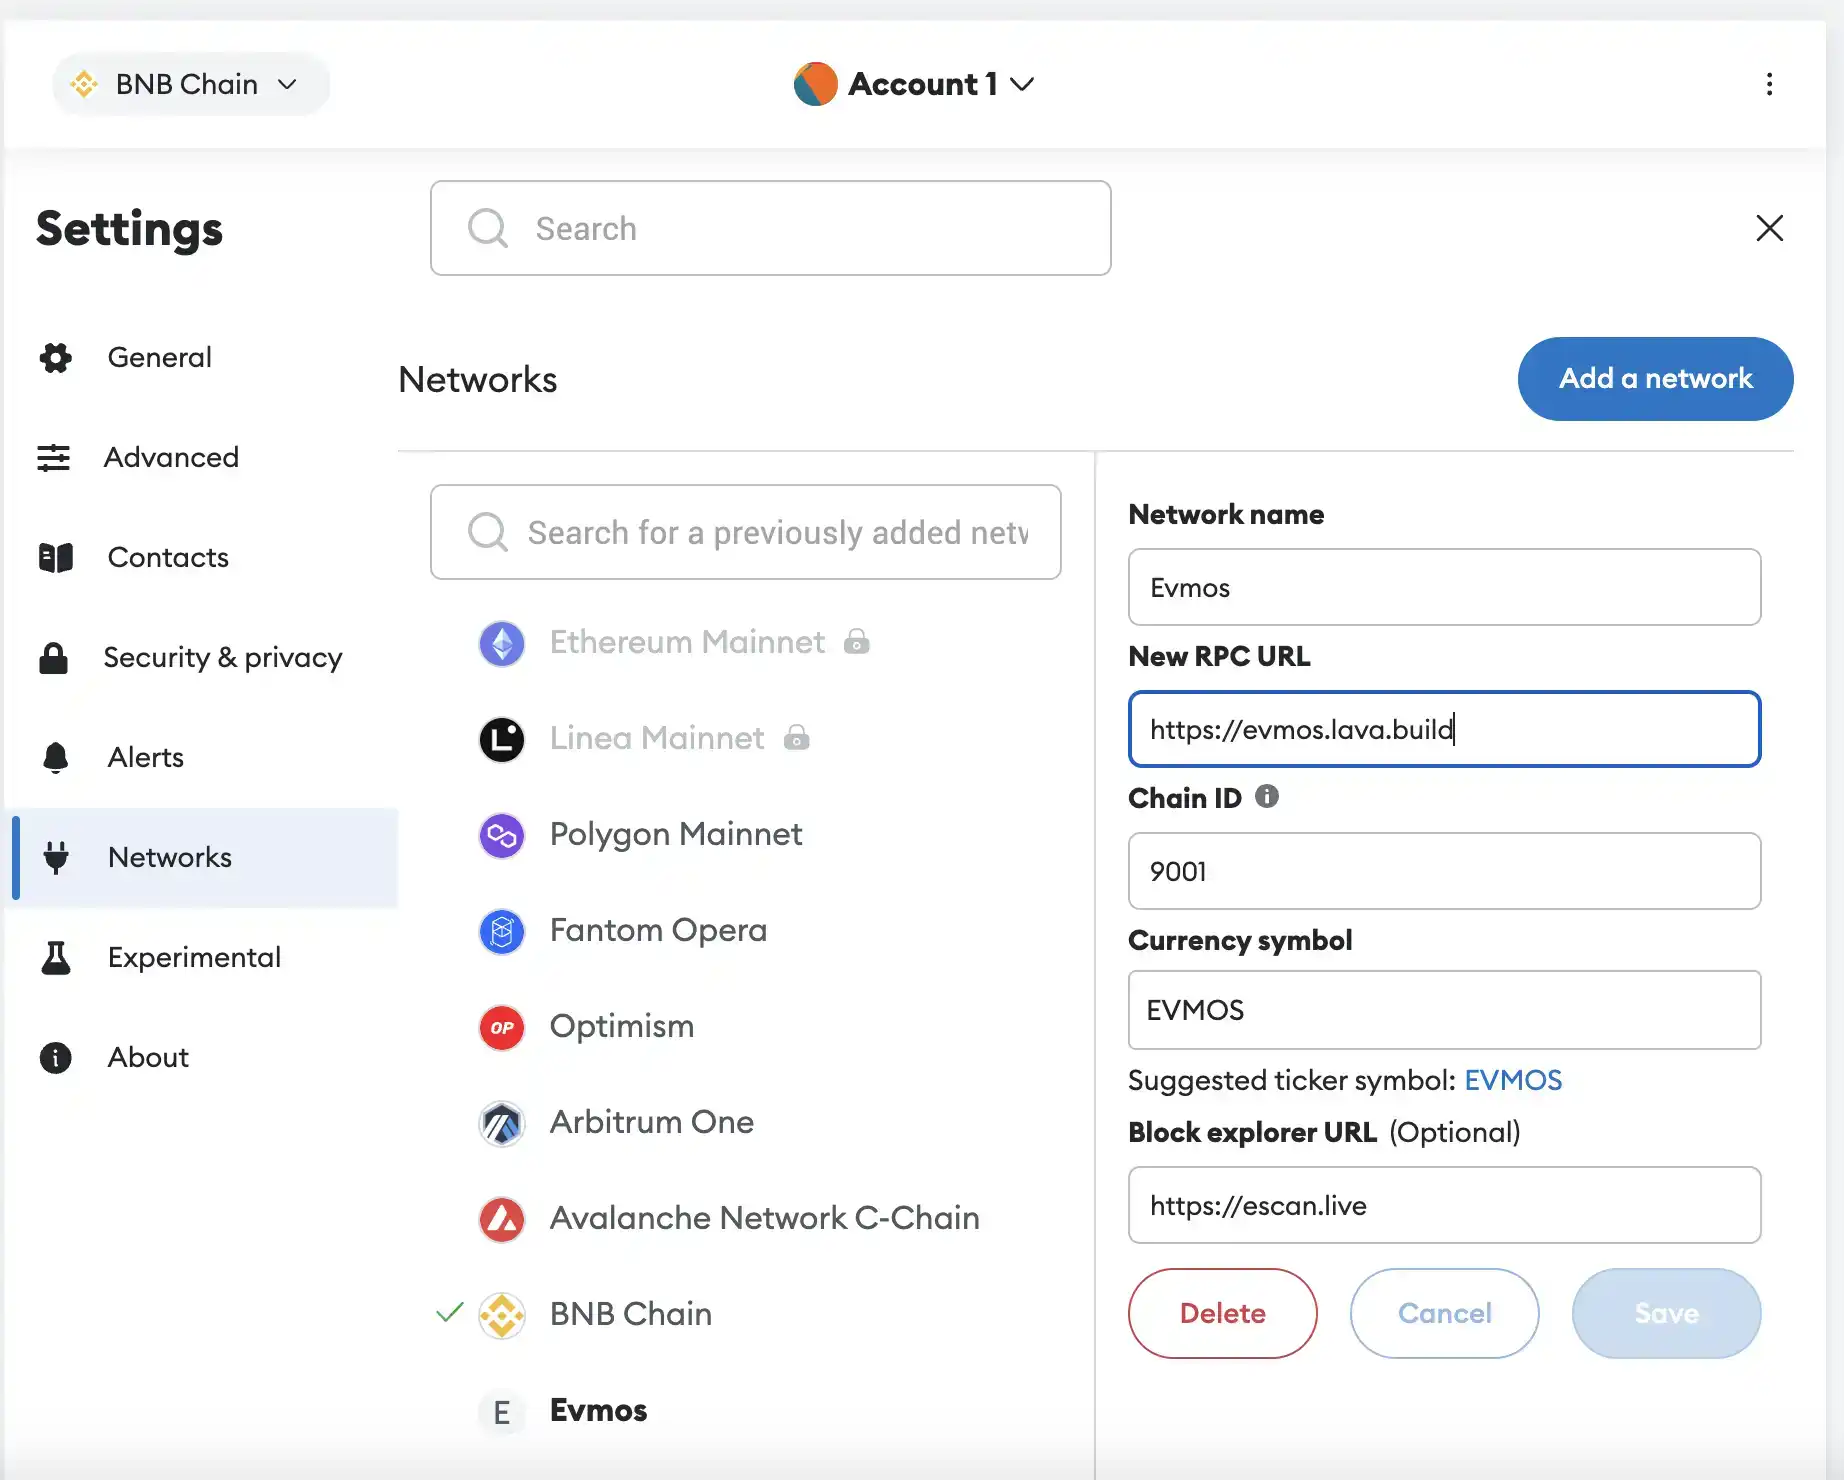Click the Fantom Opera network icon
The height and width of the screenshot is (1480, 1844).
[x=502, y=931]
